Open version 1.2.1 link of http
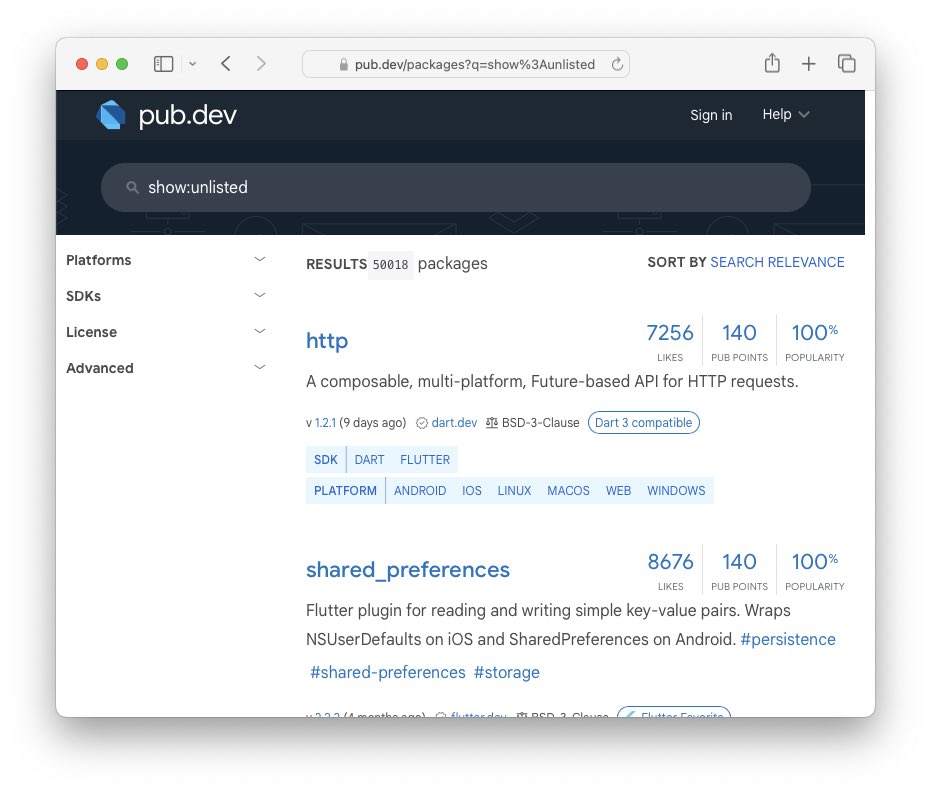 click(x=325, y=423)
